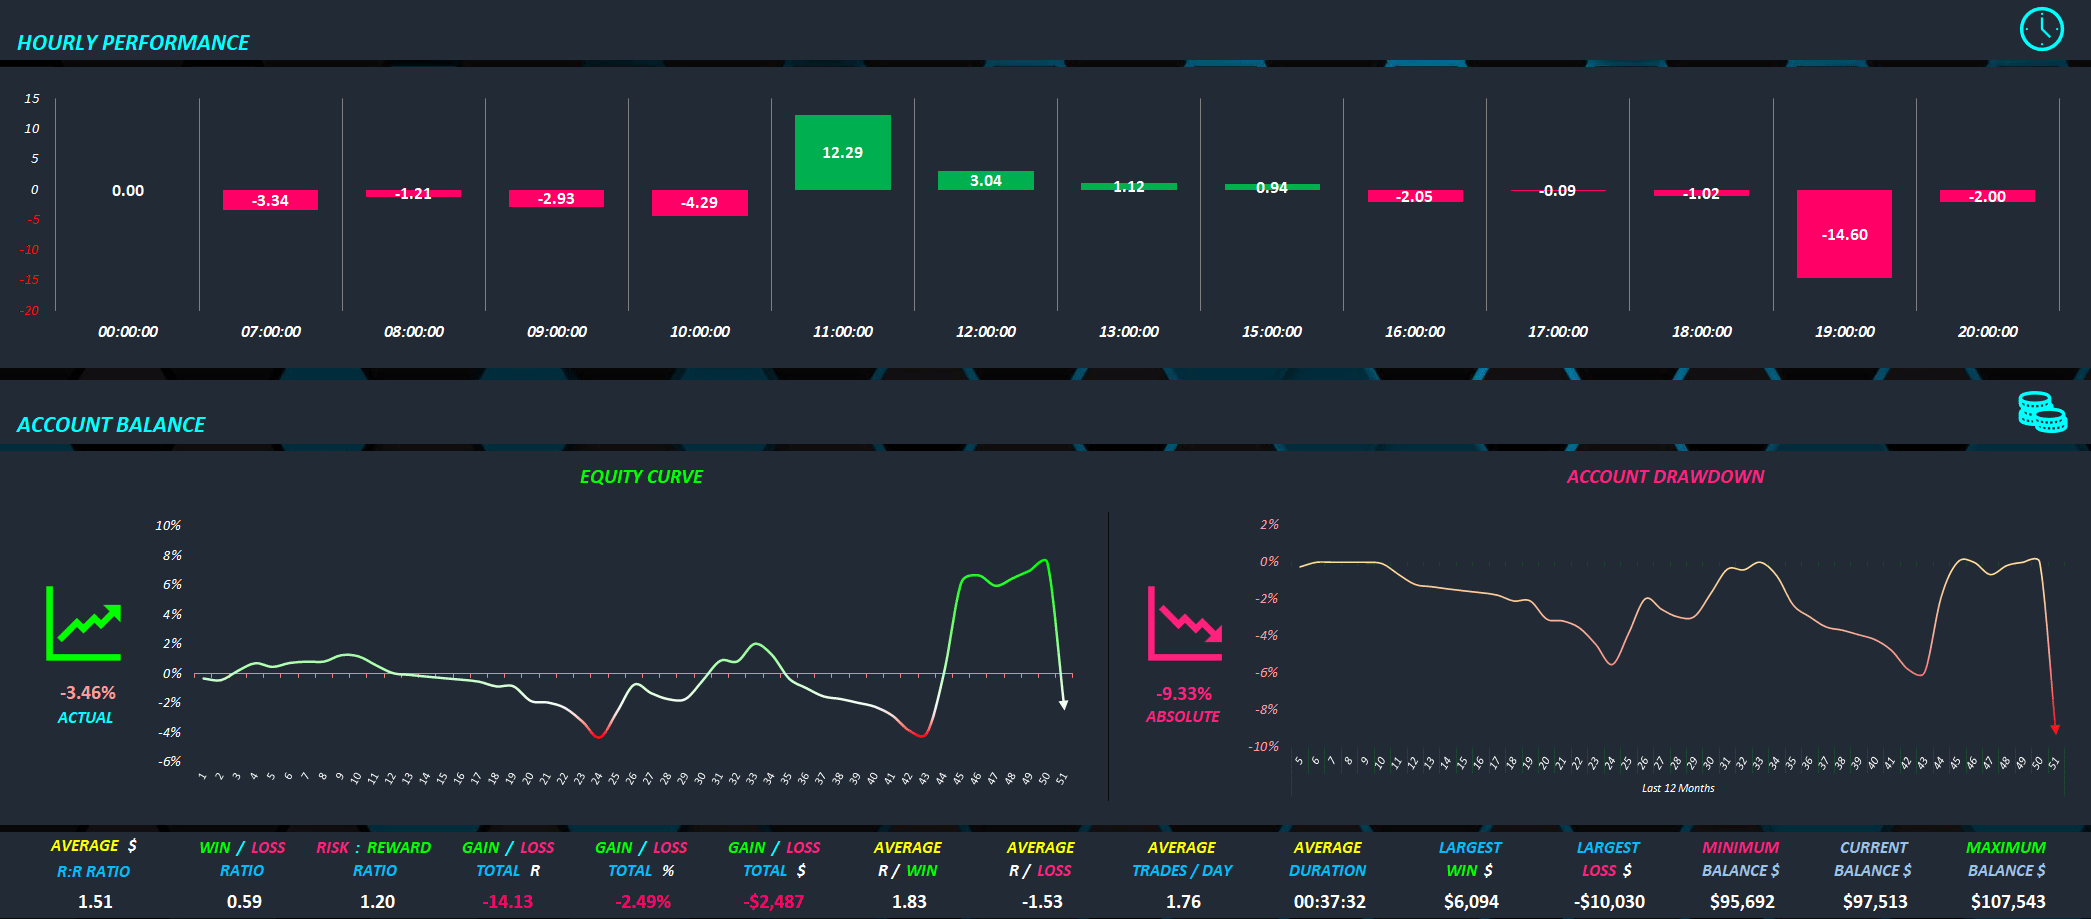Select the Hourly Performance section header
The image size is (2091, 919).
coord(131,43)
